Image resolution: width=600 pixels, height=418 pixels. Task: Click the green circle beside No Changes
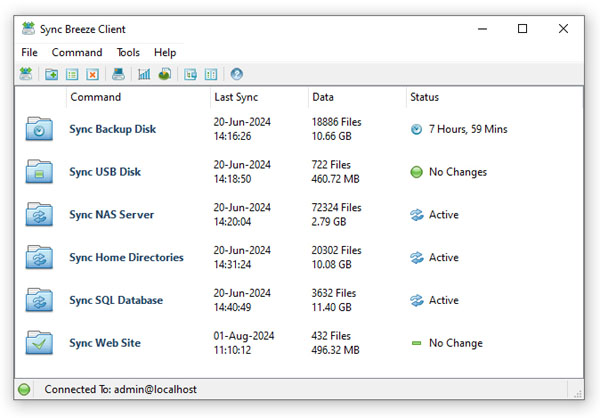[x=416, y=172]
